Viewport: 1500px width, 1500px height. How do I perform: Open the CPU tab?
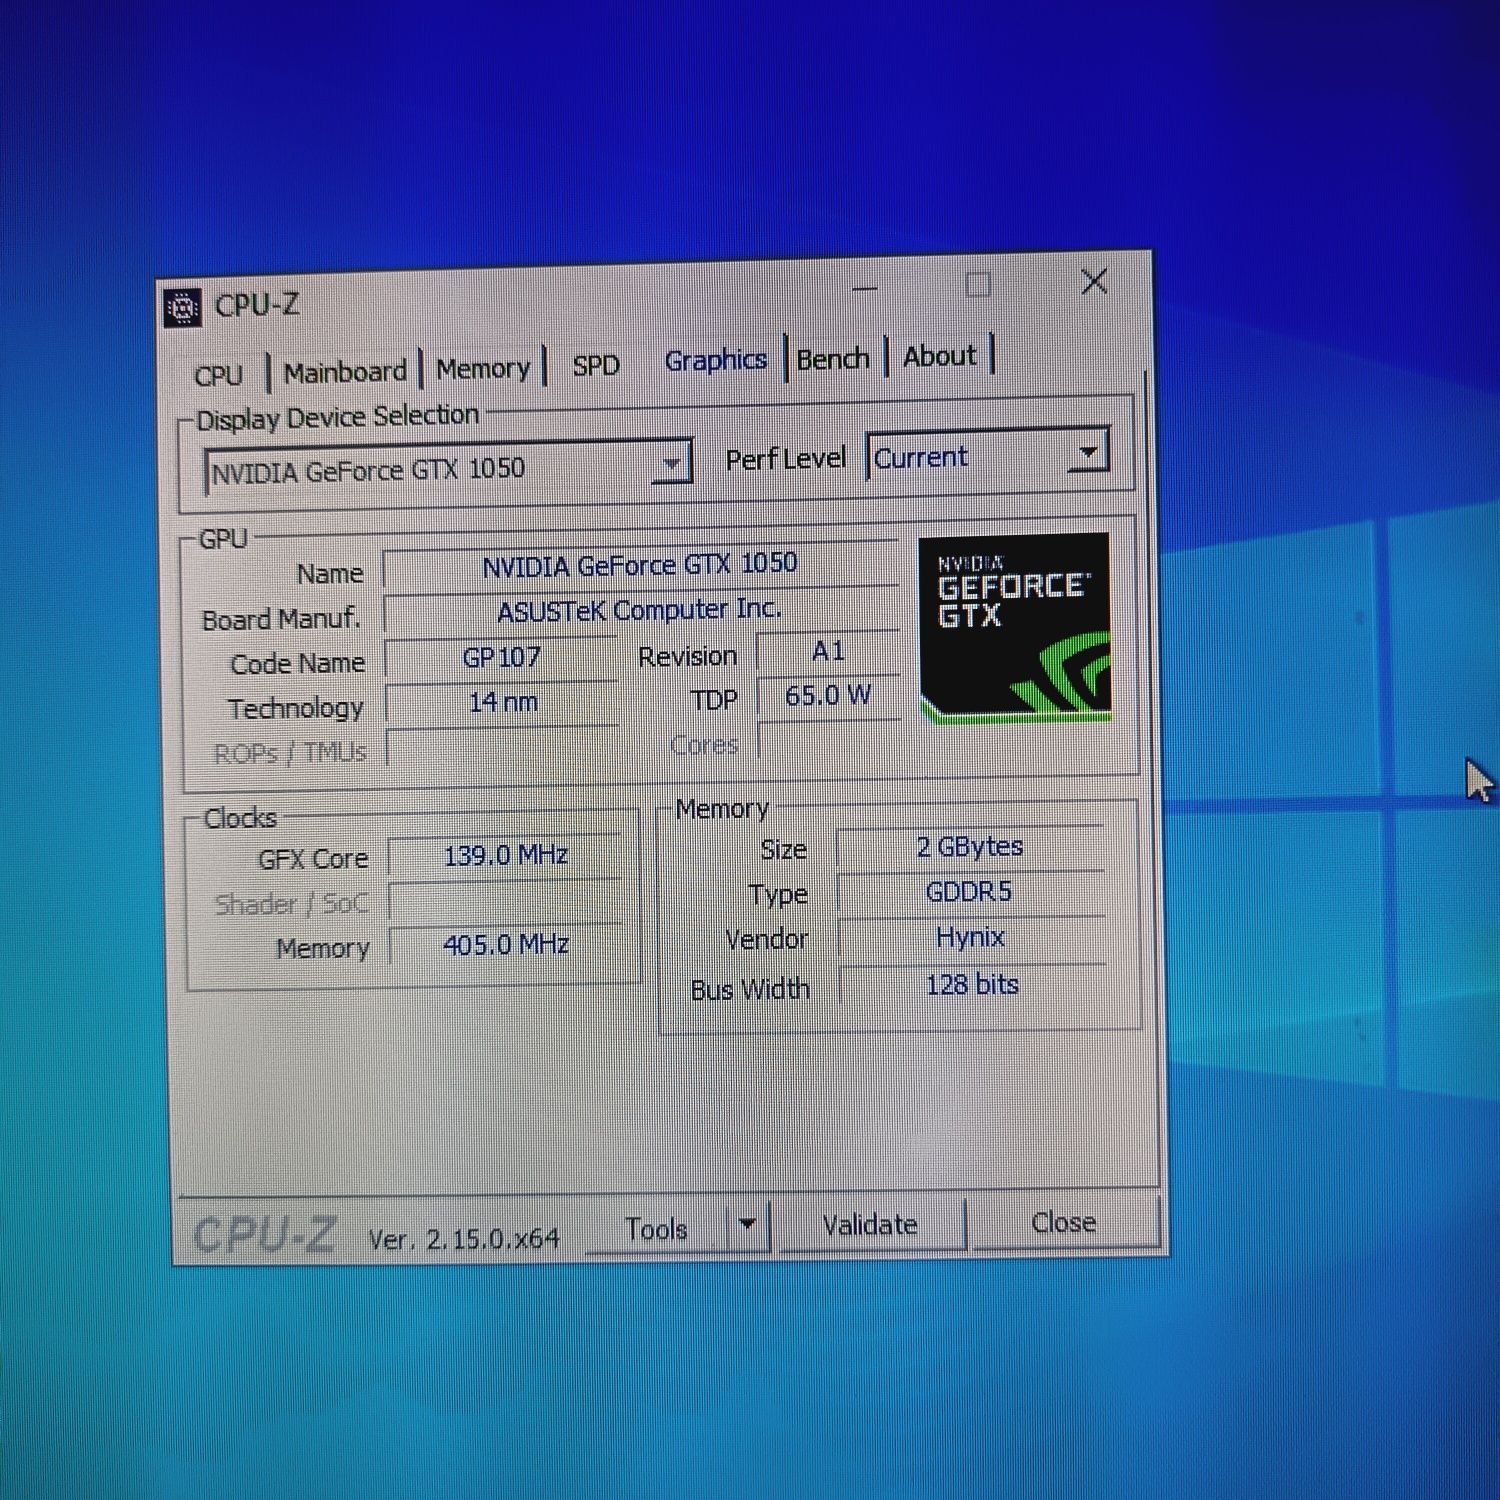click(x=218, y=375)
